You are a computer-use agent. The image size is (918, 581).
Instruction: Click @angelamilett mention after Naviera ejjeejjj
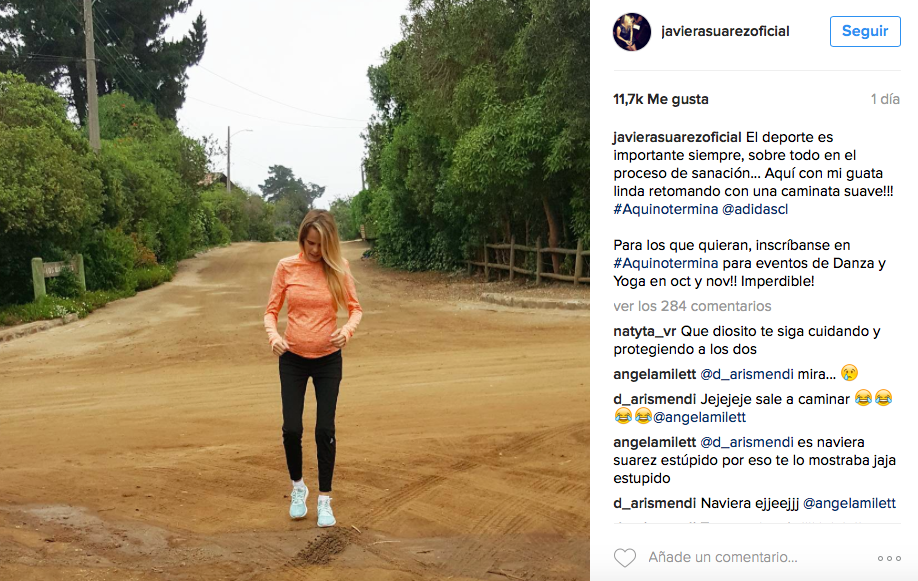point(849,504)
